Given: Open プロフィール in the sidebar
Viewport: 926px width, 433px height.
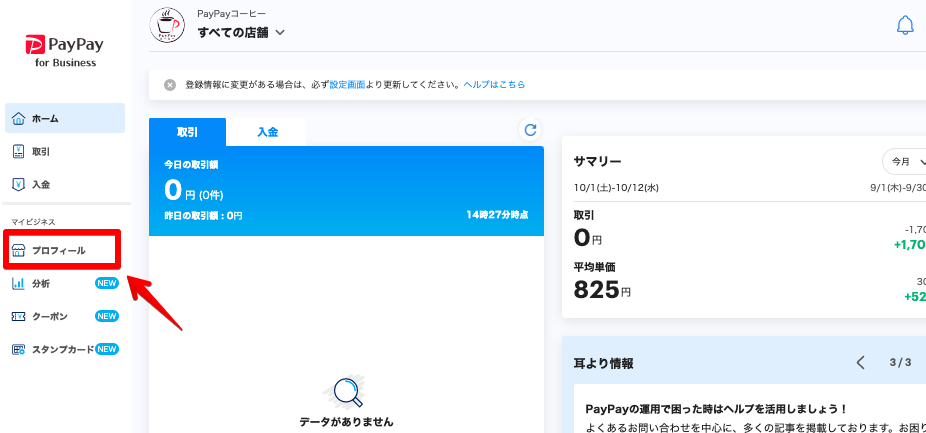Looking at the screenshot, I should (61, 250).
